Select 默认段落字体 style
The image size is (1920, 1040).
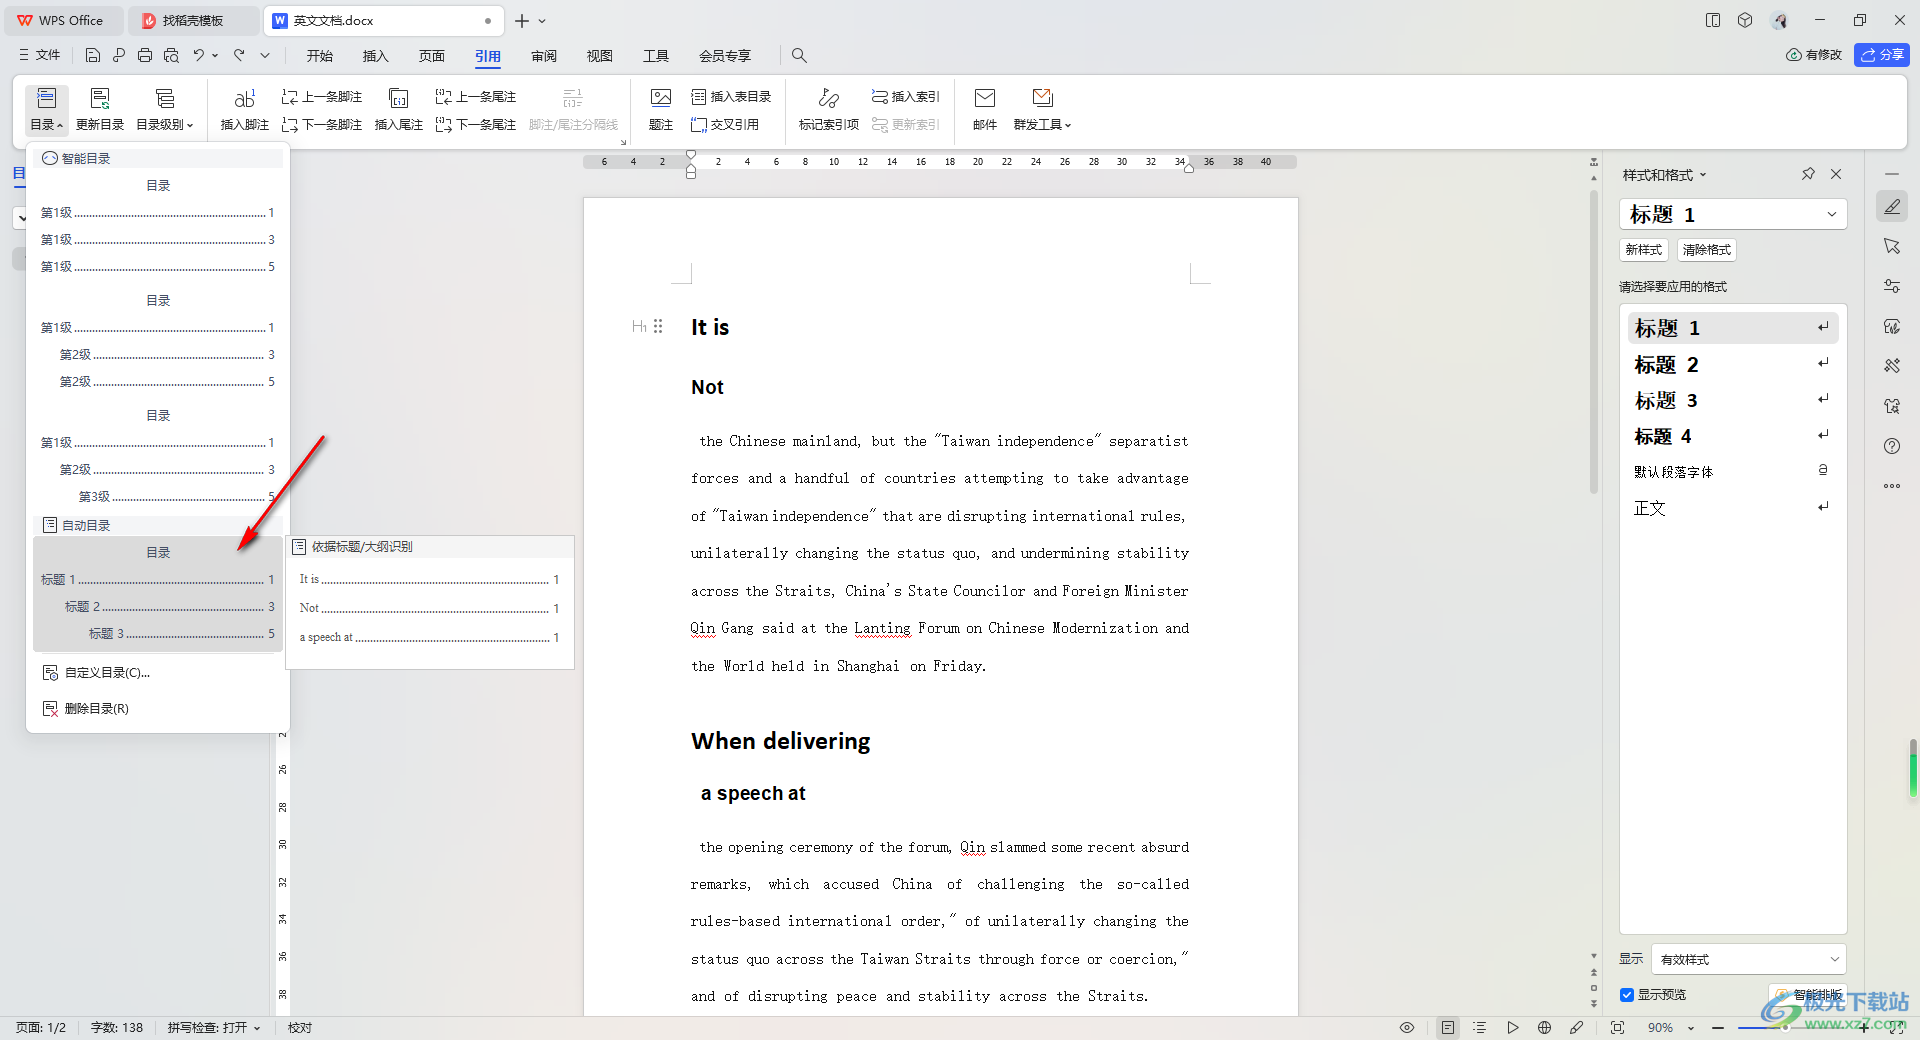pos(1732,472)
